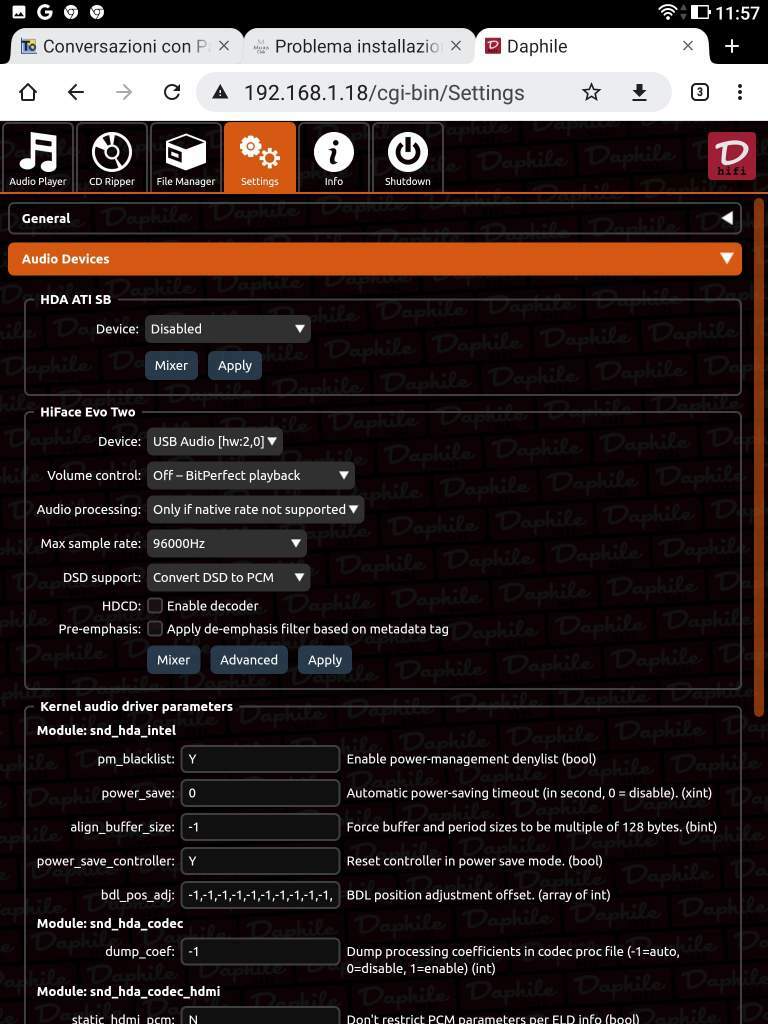
Task: Focus the power_save input field
Action: tap(261, 793)
